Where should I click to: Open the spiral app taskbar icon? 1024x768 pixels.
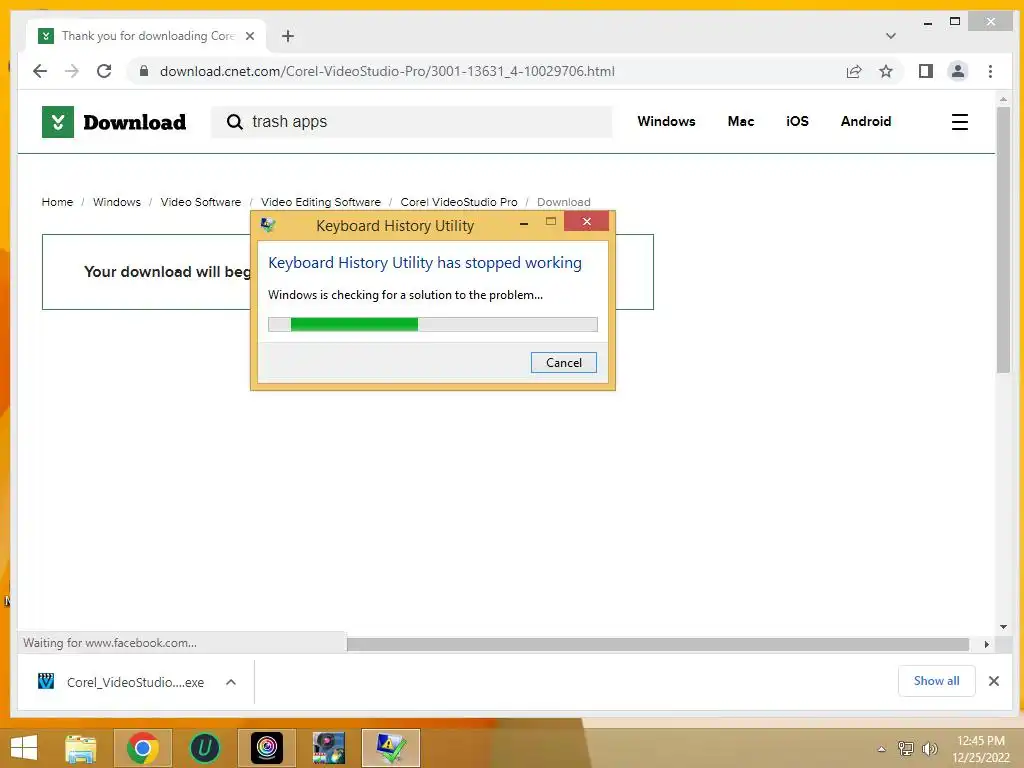point(266,748)
